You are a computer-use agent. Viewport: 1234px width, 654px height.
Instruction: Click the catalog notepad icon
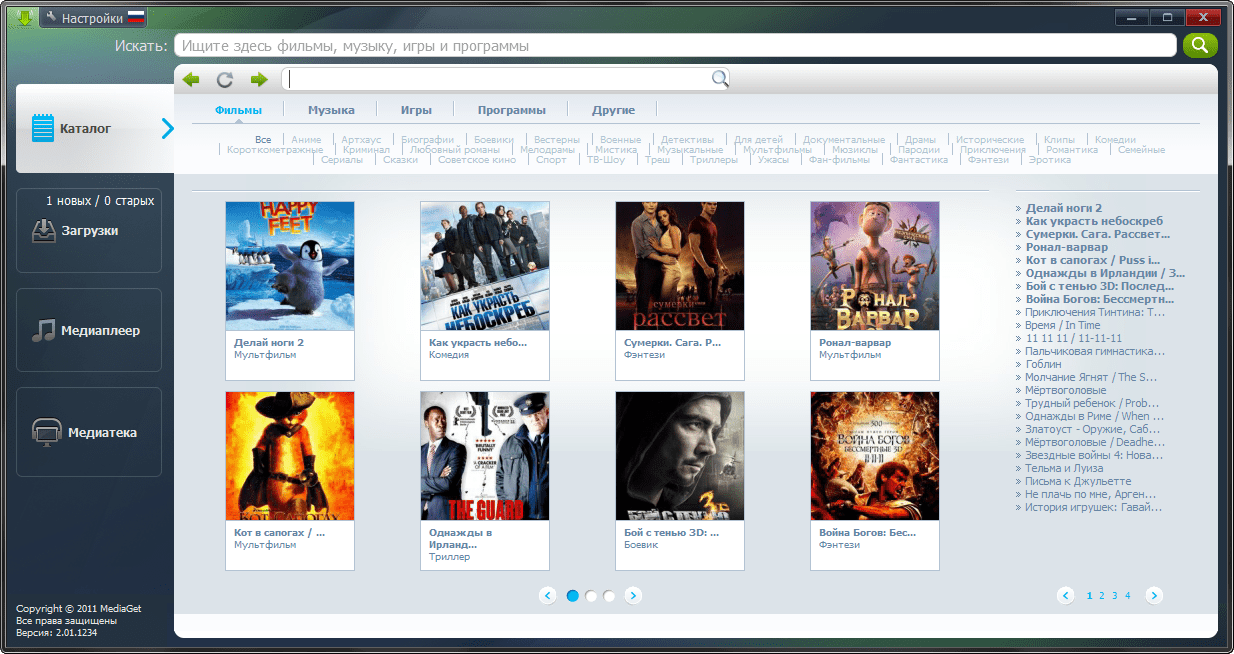[42, 128]
